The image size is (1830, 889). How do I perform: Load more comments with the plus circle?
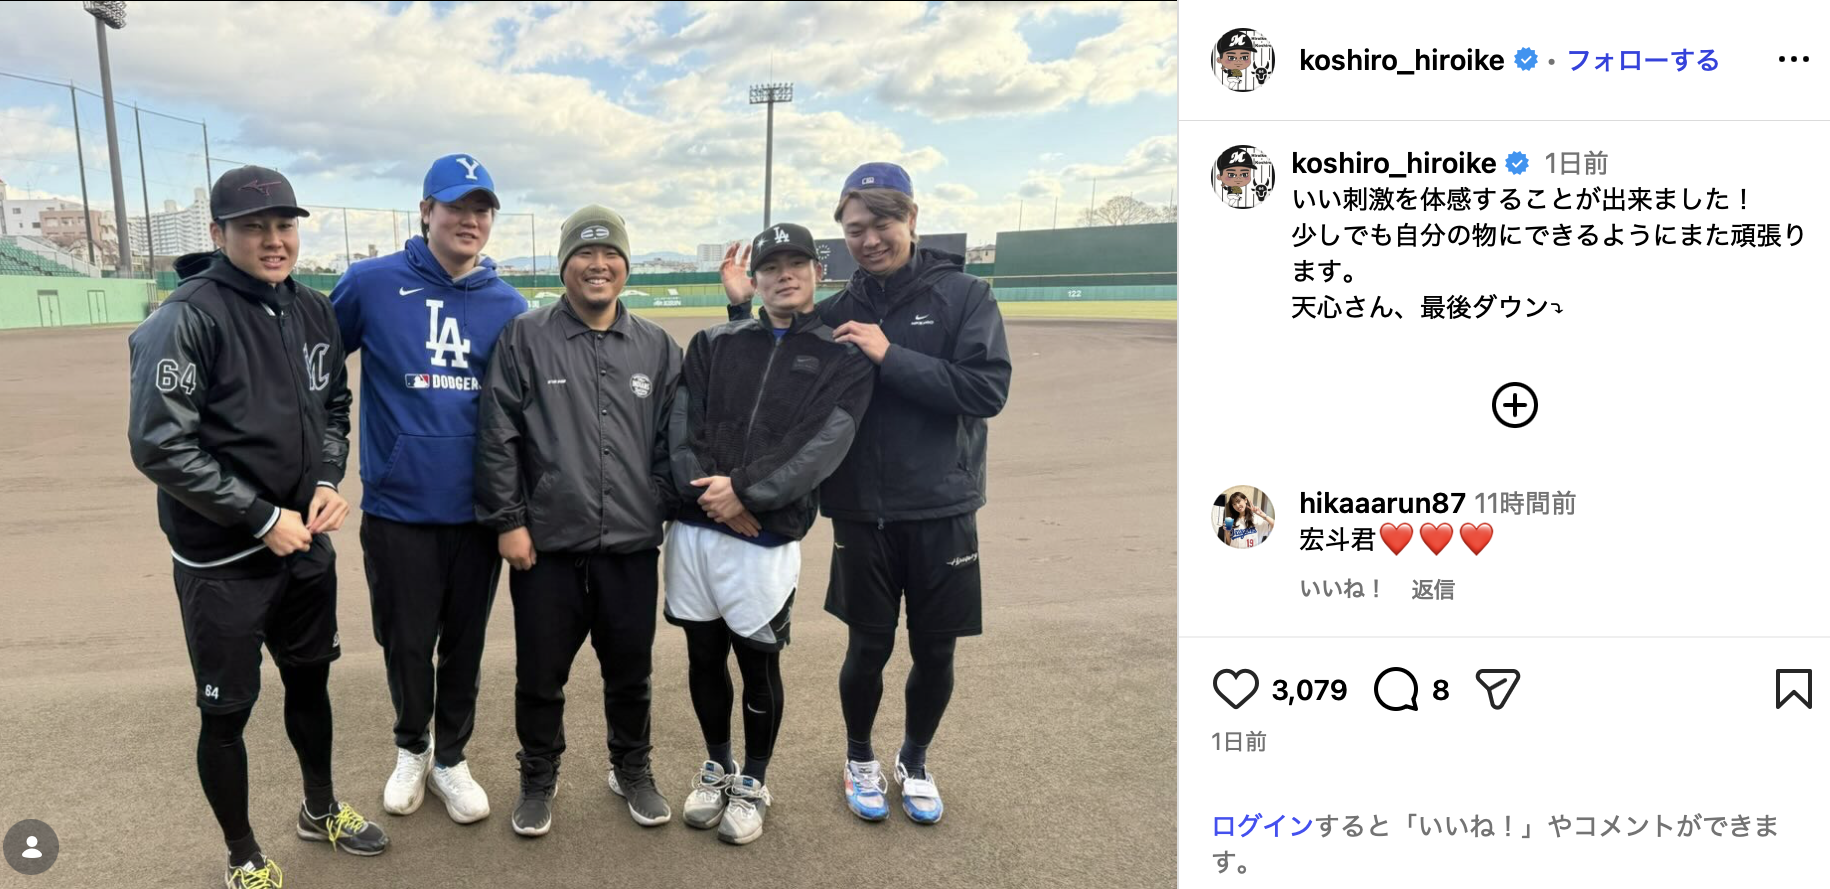pos(1514,405)
